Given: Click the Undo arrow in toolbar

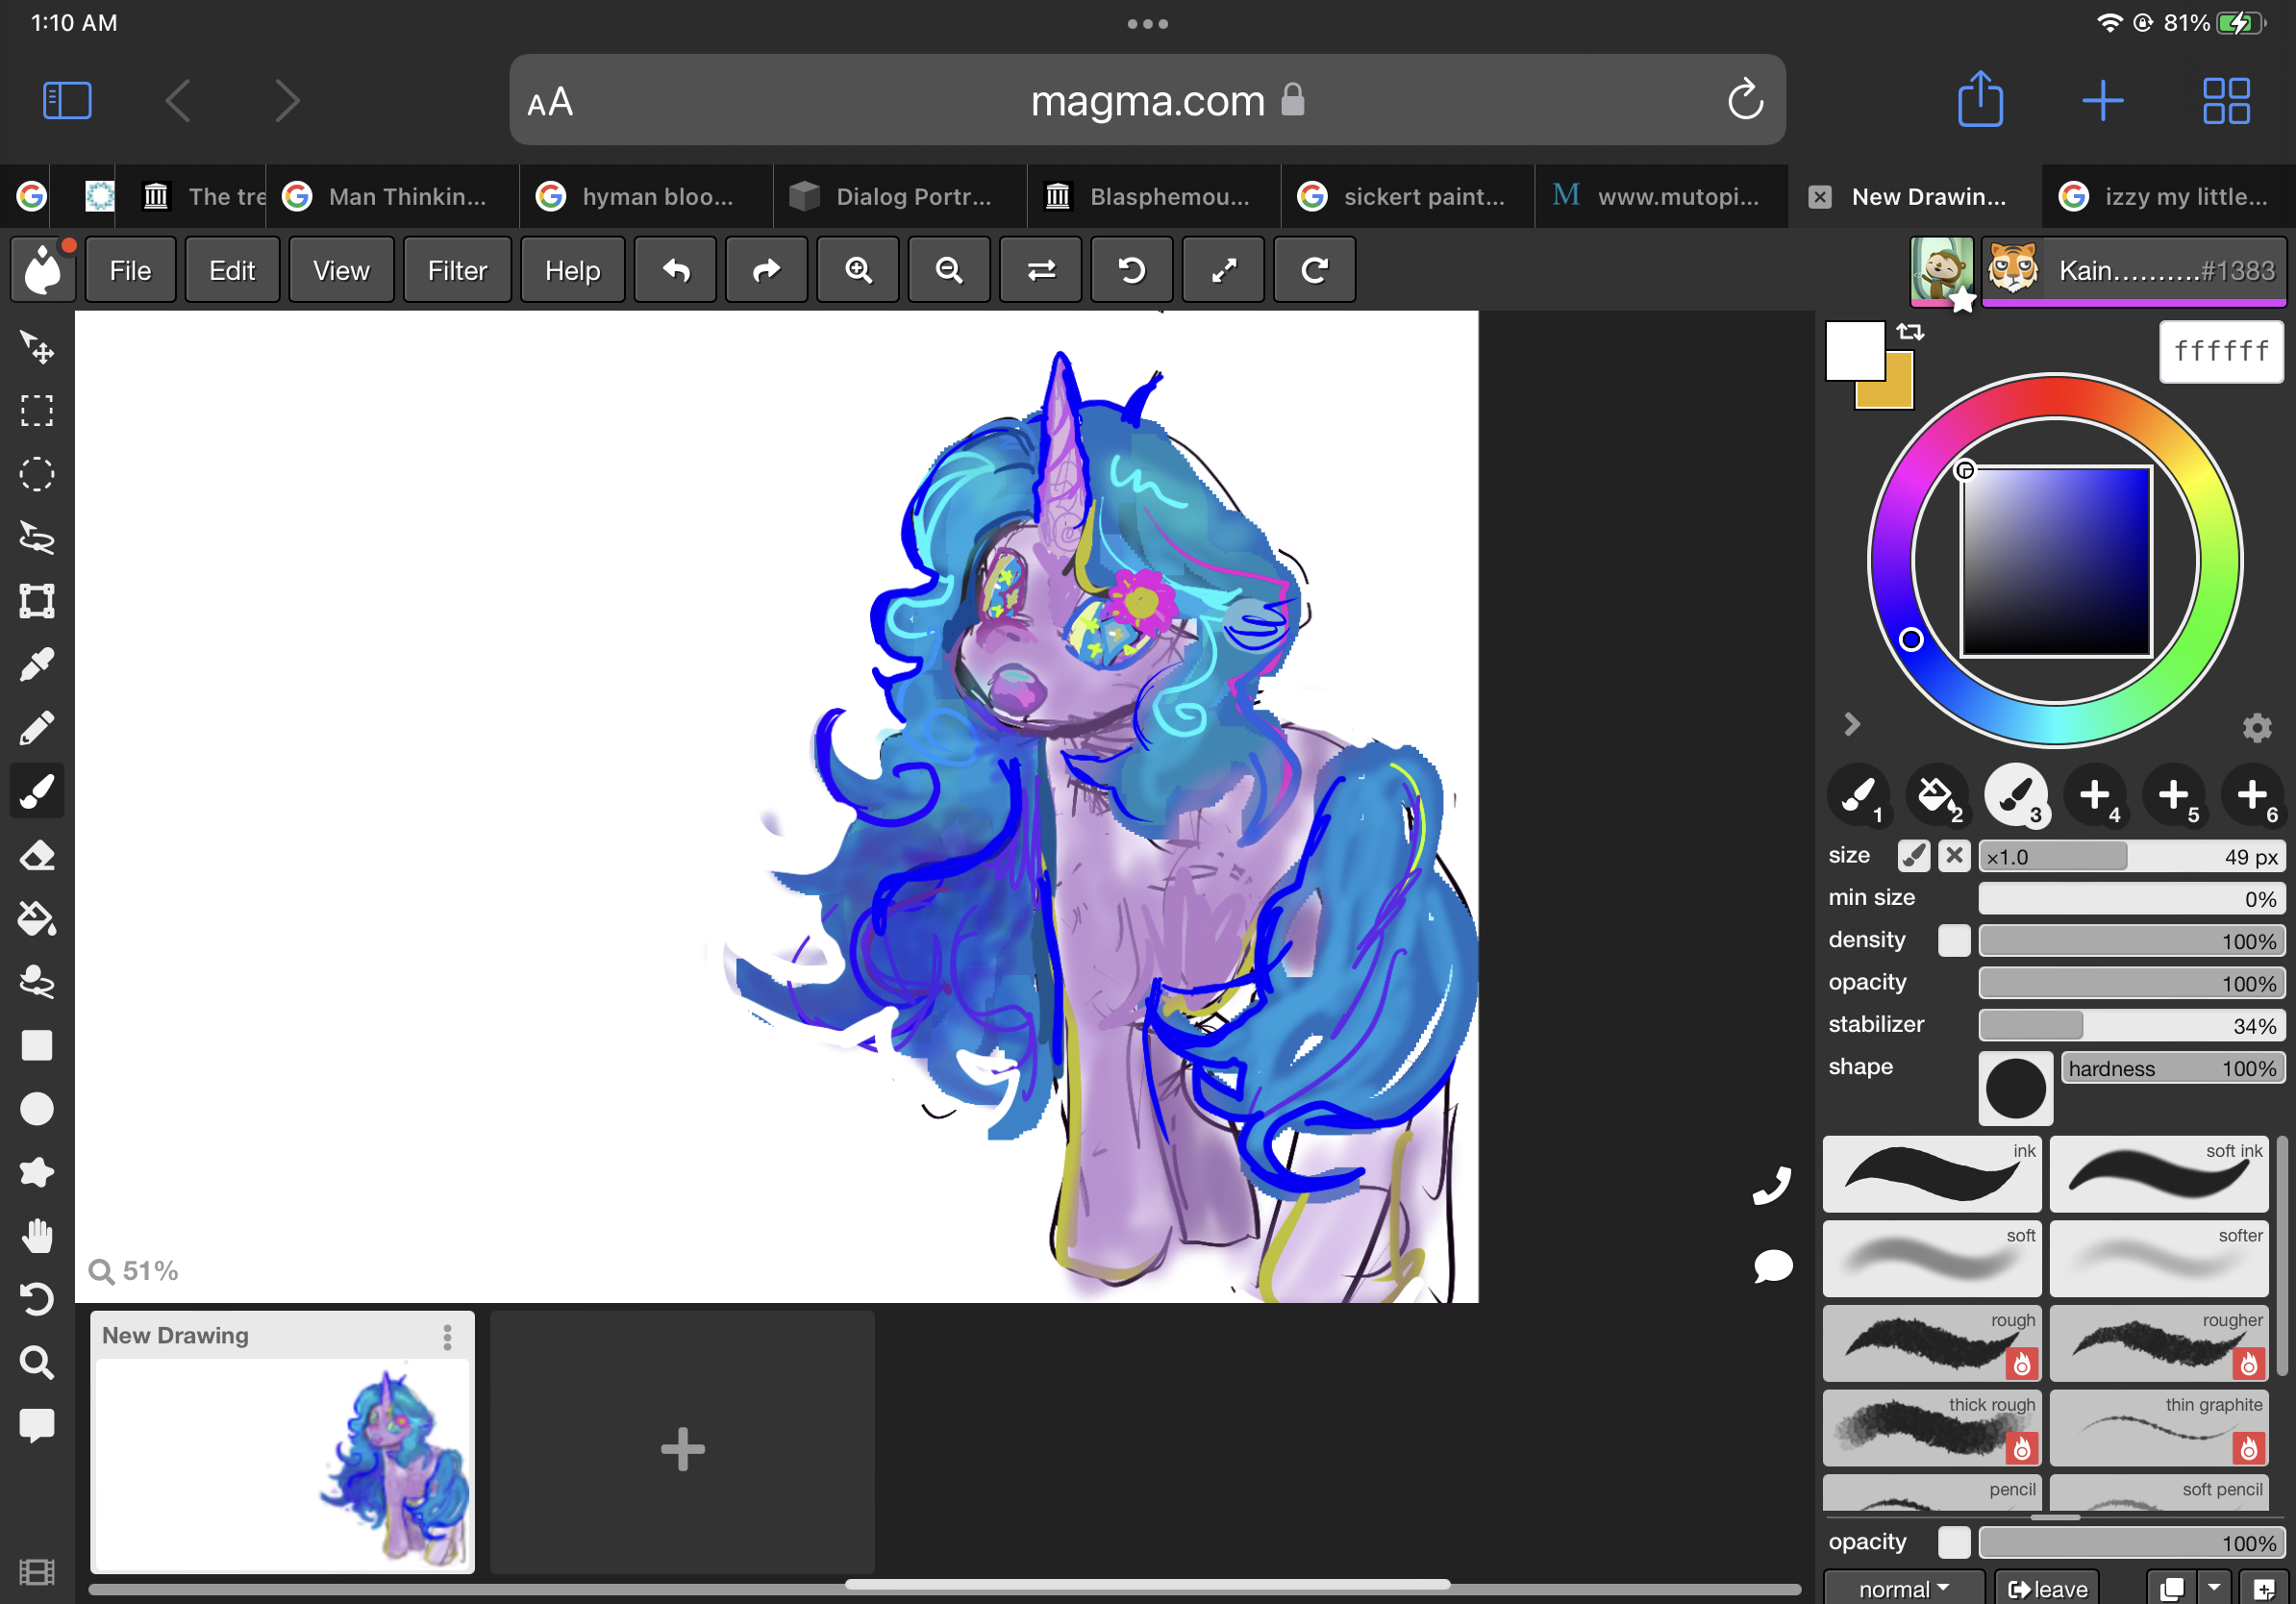Looking at the screenshot, I should [676, 270].
